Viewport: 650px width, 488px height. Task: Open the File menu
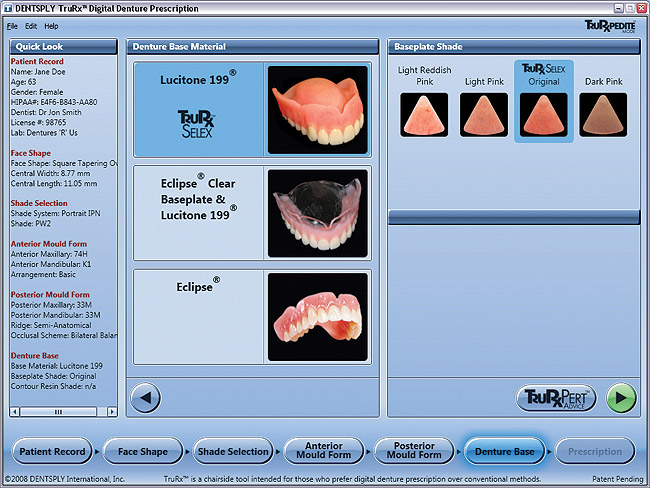(x=12, y=26)
